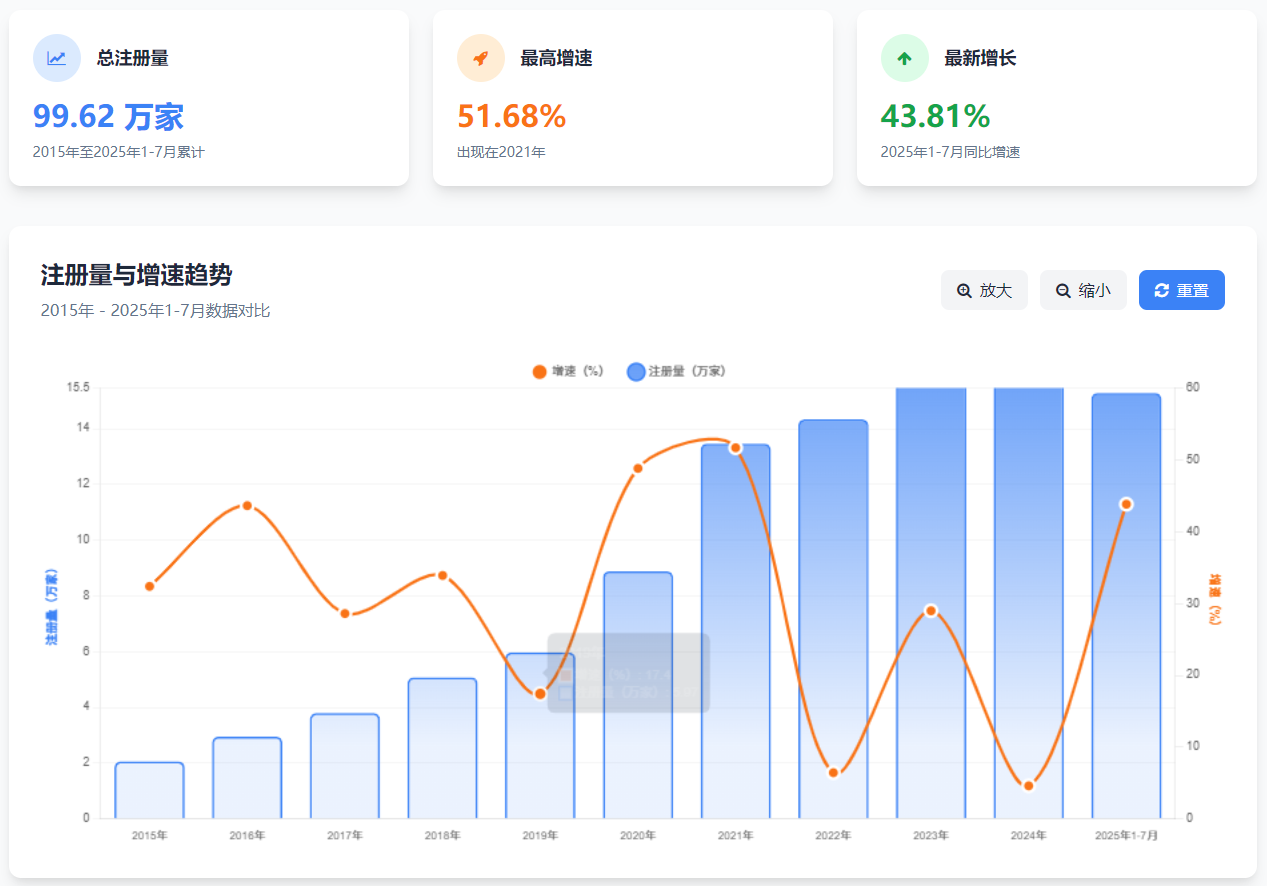Click the zoom-in magnifier icon in 放大
The width and height of the screenshot is (1267, 886).
pyautogui.click(x=964, y=290)
